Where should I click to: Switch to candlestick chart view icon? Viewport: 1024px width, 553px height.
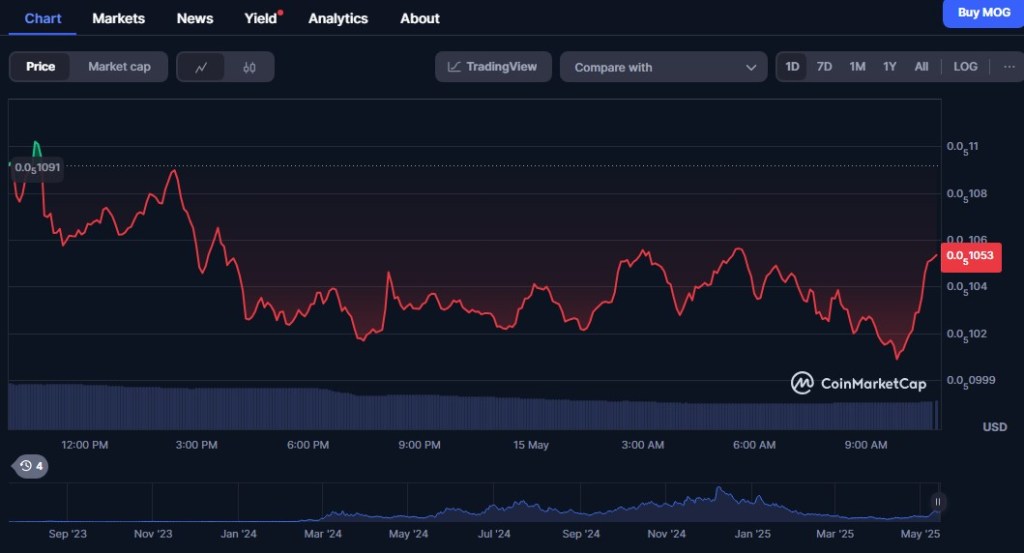click(x=249, y=67)
